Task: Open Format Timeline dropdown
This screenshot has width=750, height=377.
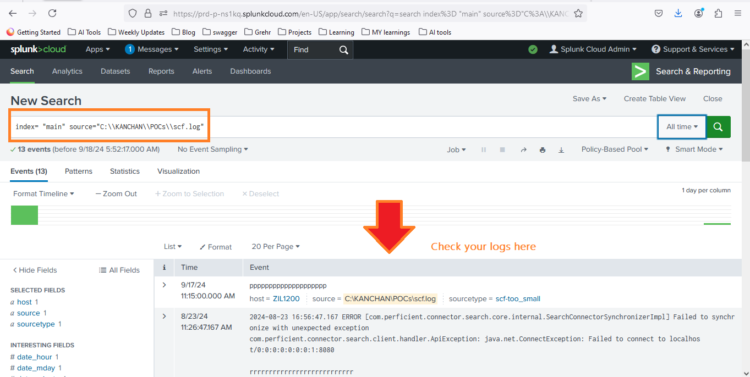Action: [x=44, y=194]
